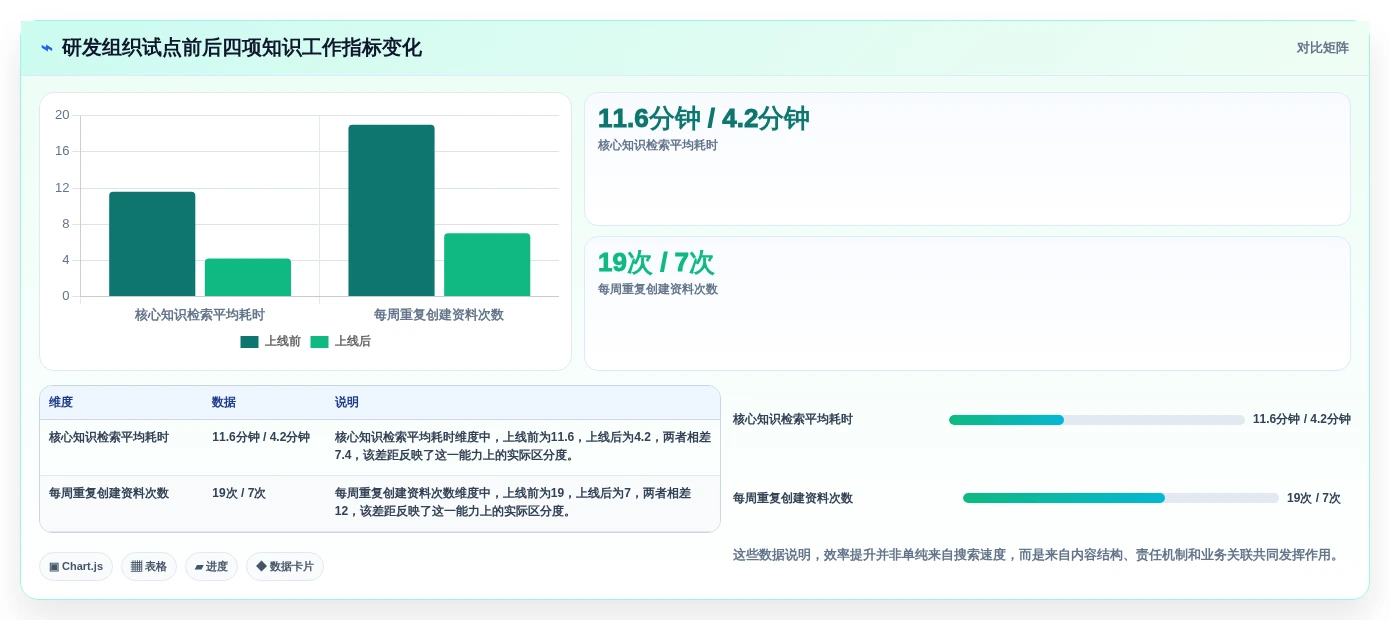Click card caption 每周重复创建资料次数

point(658,290)
